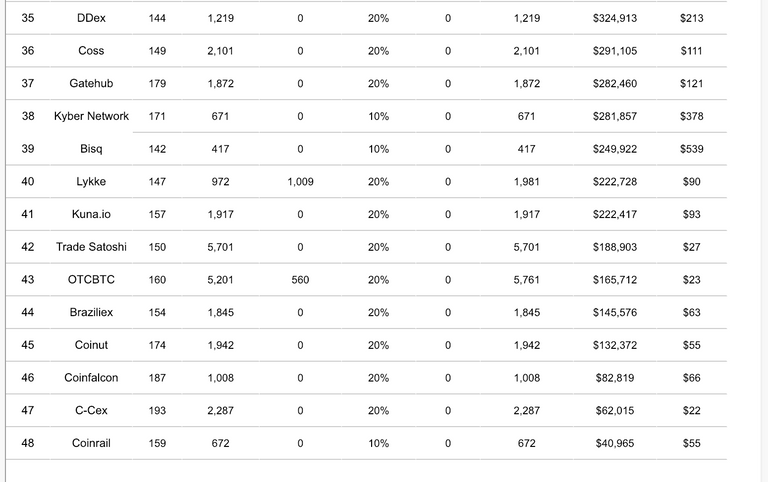Select the Coinfalcon exchange name

click(91, 377)
